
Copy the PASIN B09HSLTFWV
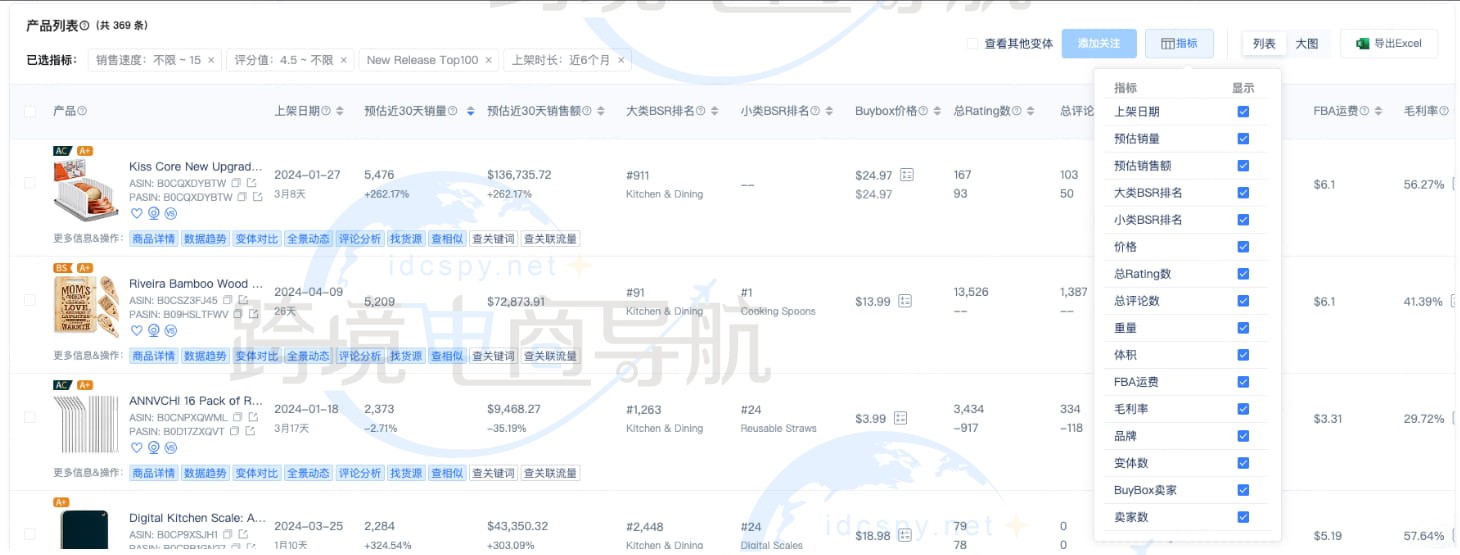[x=236, y=314]
